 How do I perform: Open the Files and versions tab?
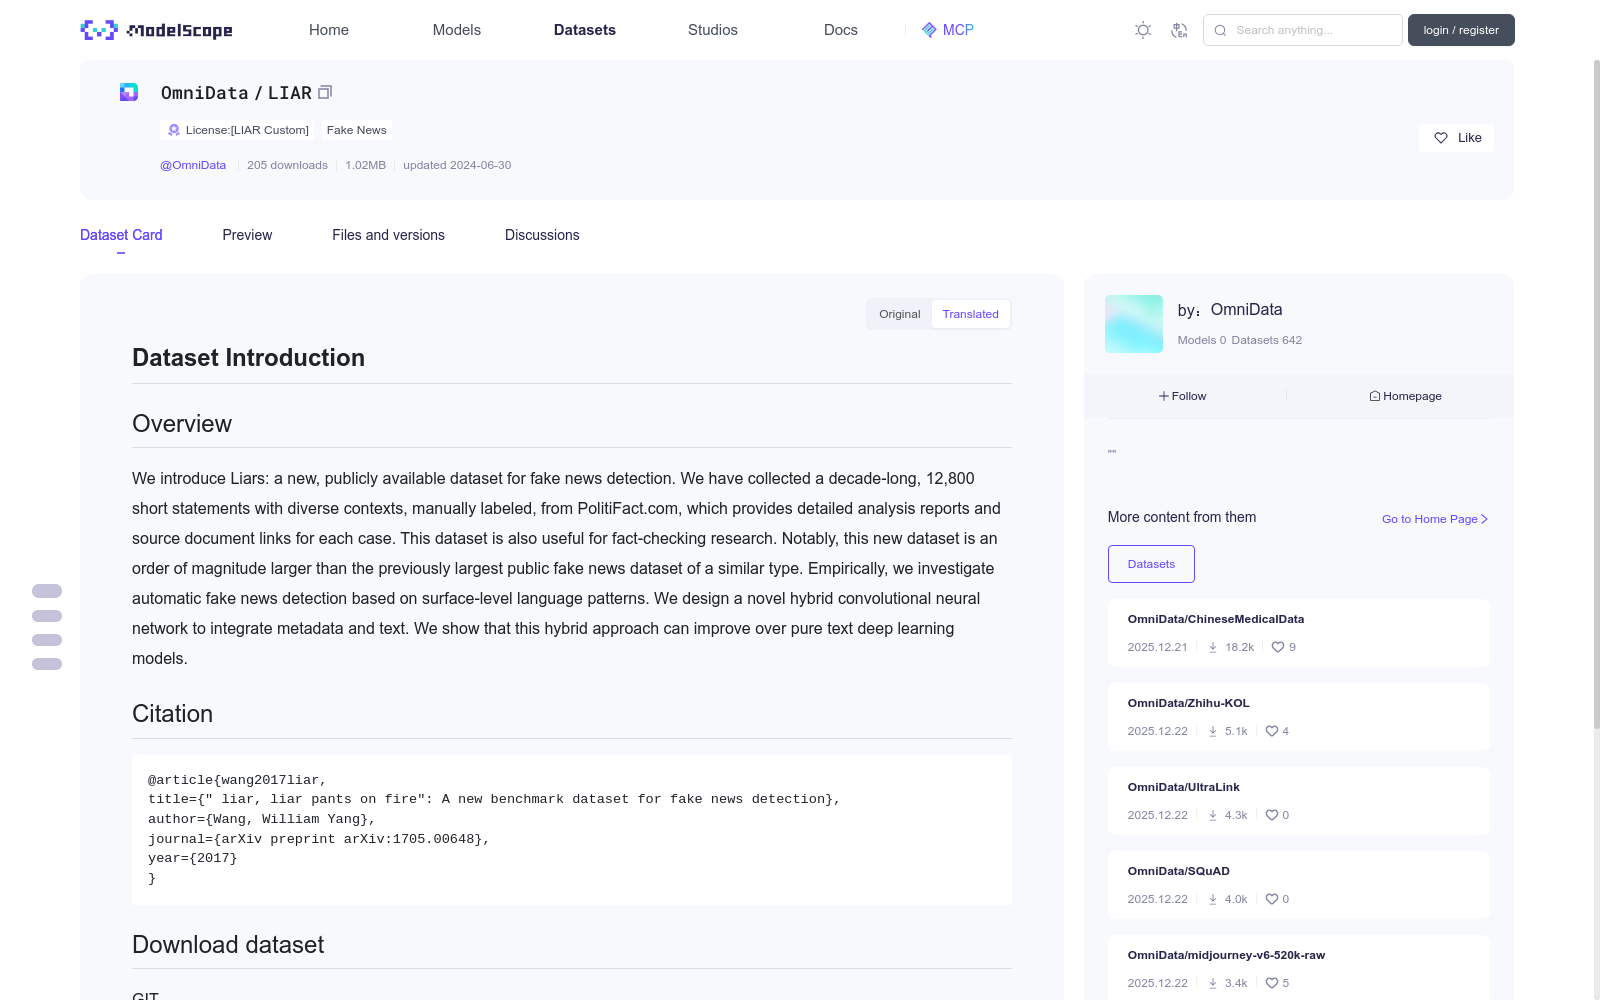point(388,235)
